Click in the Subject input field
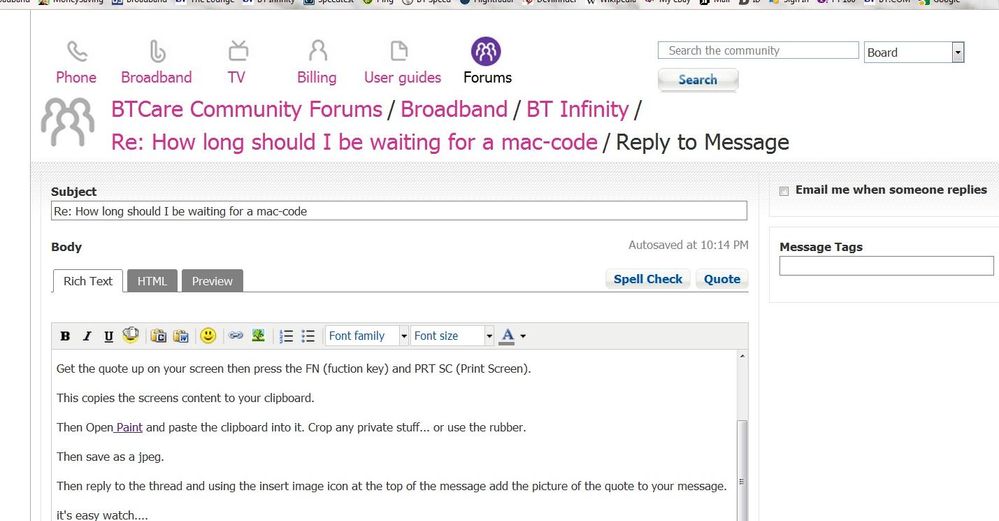This screenshot has height=521, width=999. [399, 211]
